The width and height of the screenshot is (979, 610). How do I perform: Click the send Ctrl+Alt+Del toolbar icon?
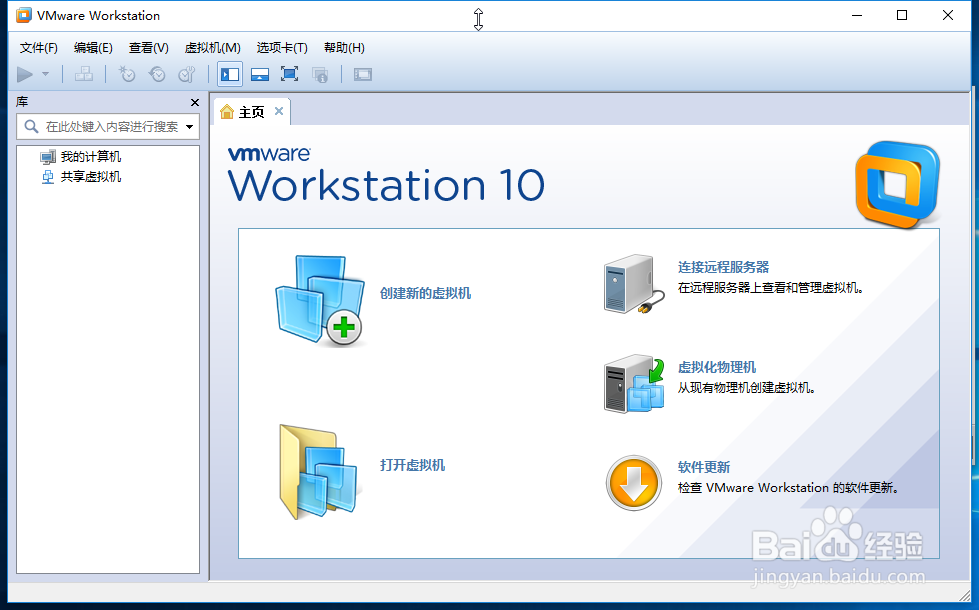84,75
